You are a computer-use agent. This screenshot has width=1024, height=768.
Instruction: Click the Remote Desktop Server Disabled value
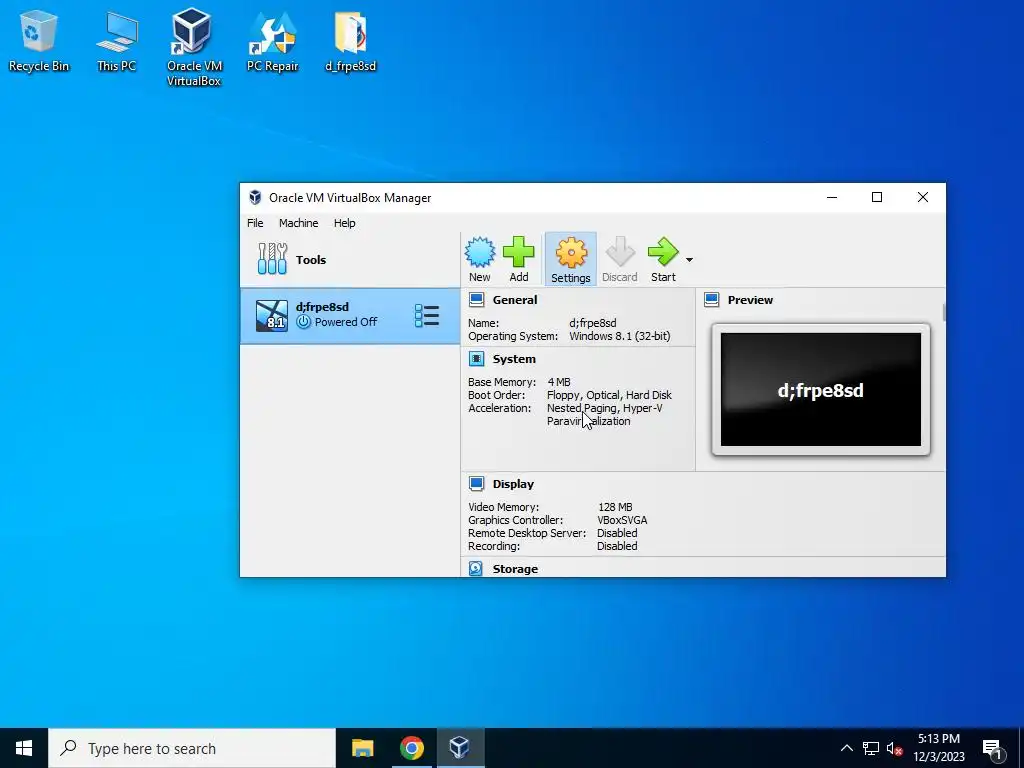pos(617,534)
